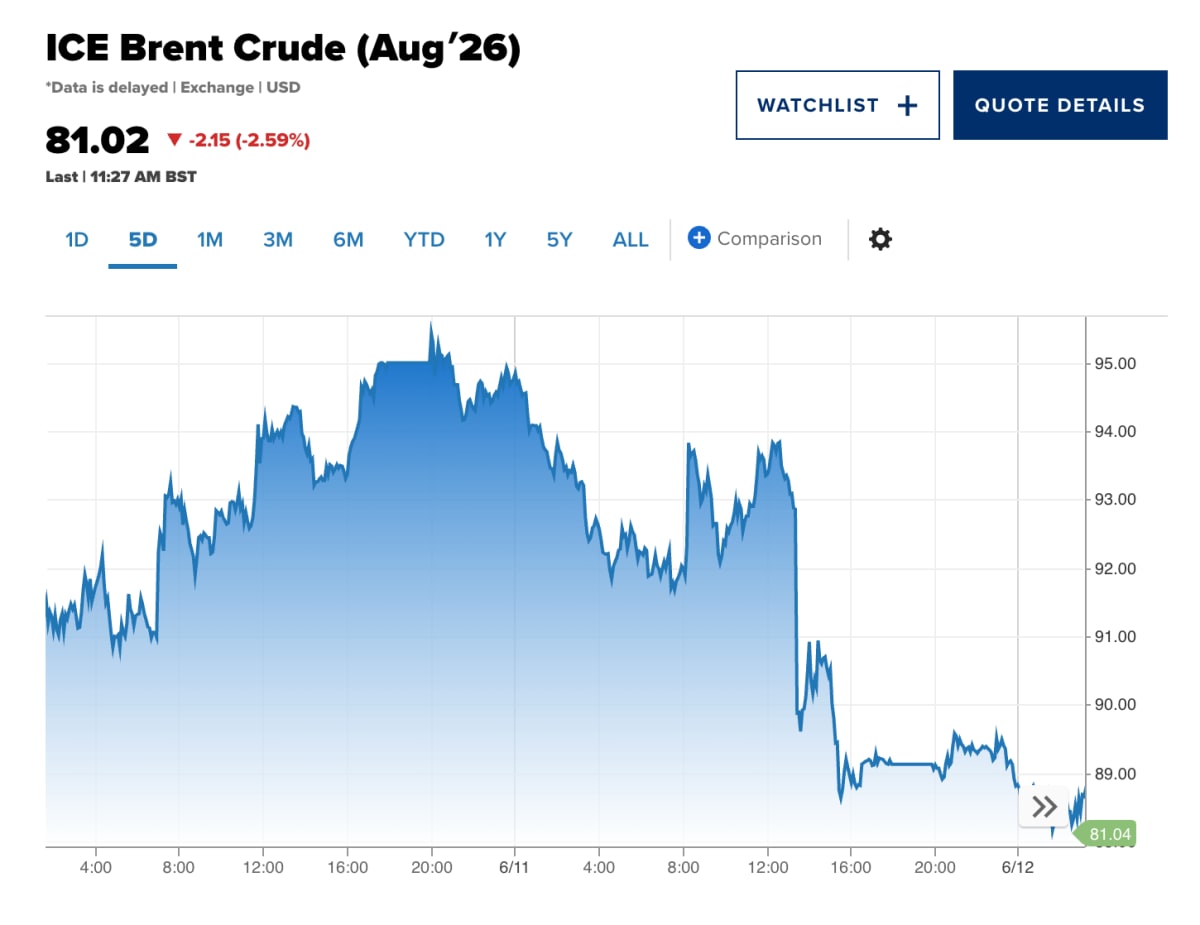Click the double-arrow chart scroll icon
This screenshot has height=925, width=1200.
(x=1044, y=807)
